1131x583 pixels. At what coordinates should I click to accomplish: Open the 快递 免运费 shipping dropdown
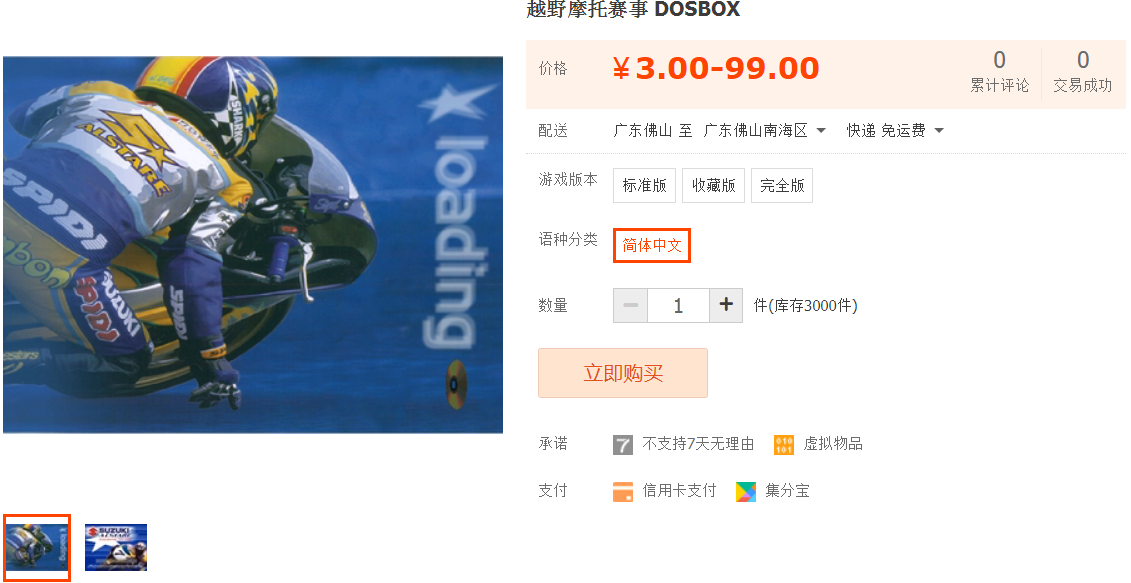coord(895,131)
